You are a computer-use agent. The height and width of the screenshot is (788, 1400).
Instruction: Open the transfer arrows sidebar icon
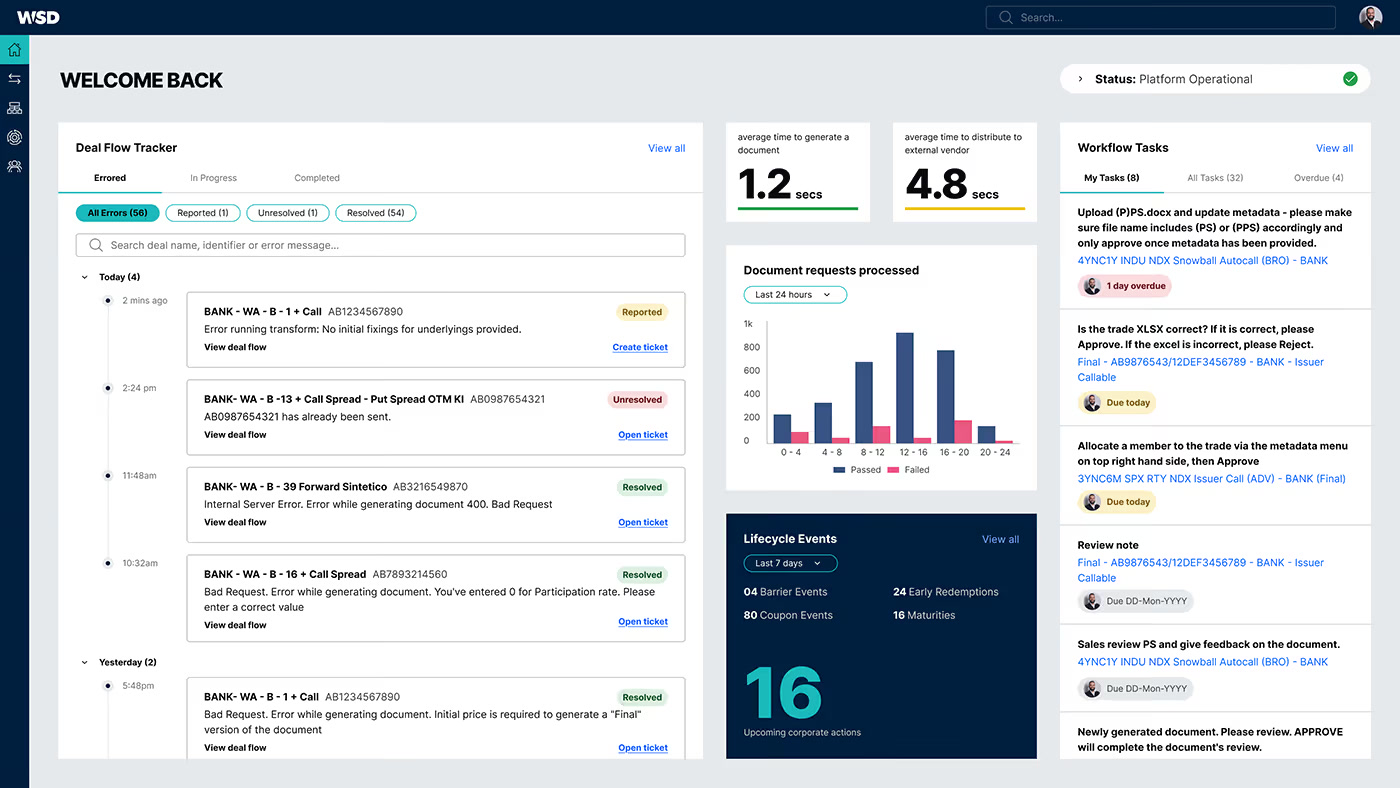pos(14,78)
